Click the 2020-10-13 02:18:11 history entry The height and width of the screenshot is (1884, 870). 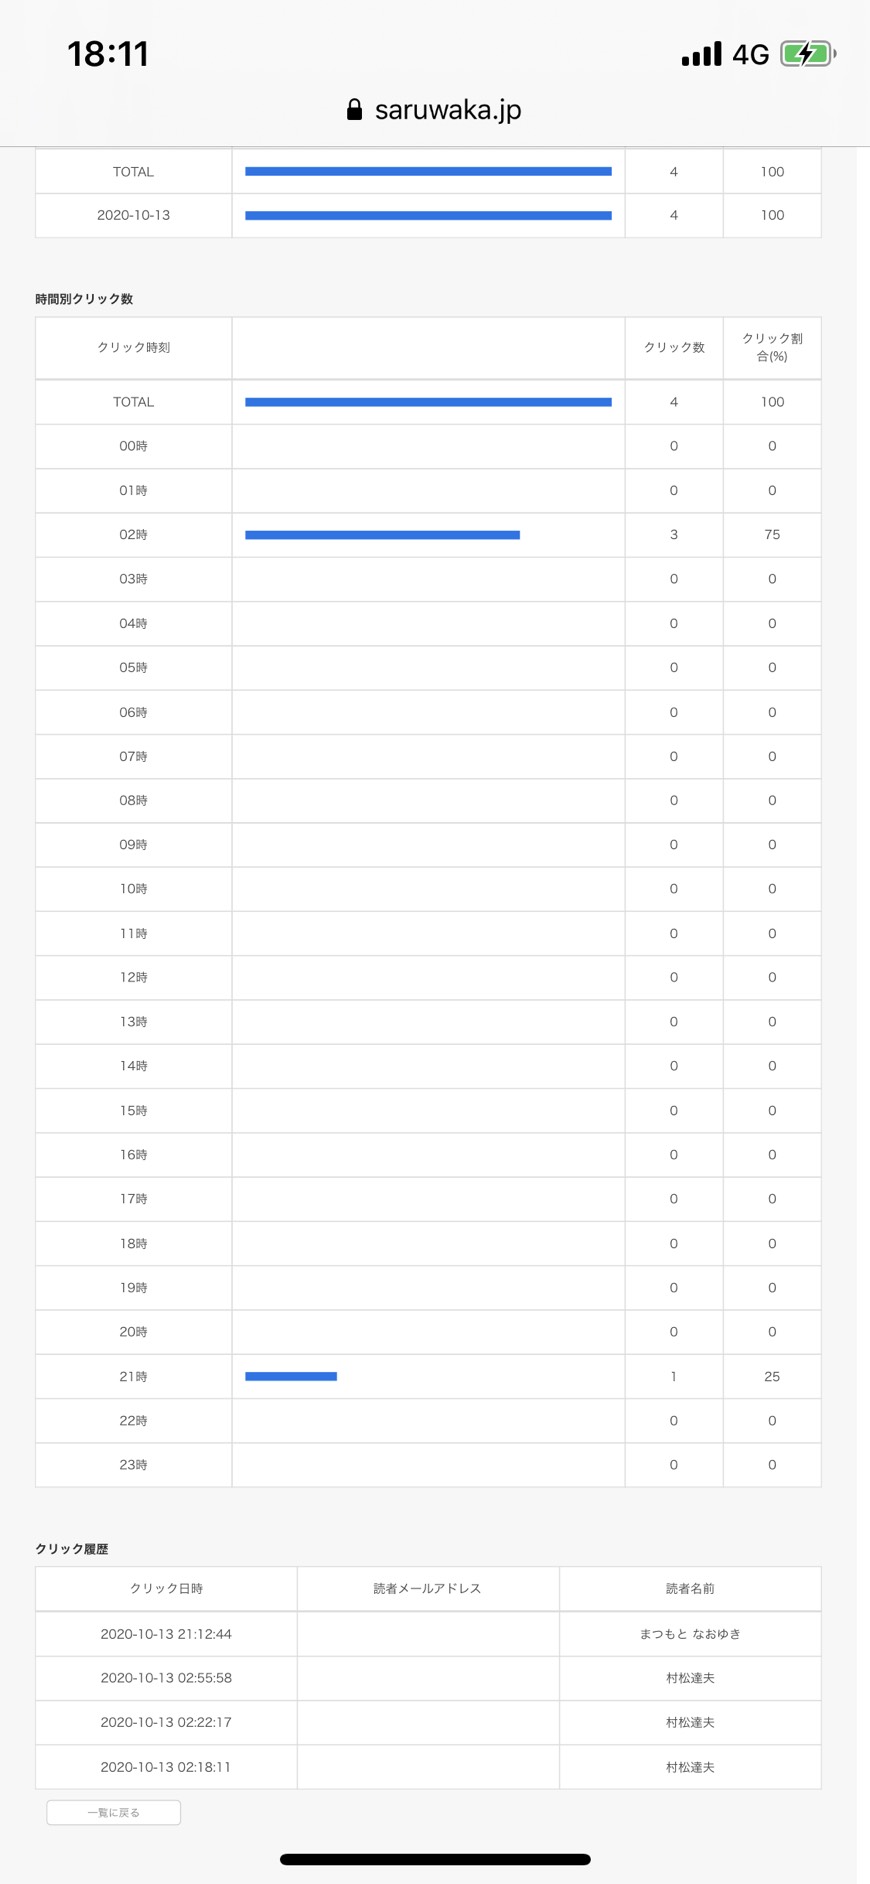click(166, 1767)
